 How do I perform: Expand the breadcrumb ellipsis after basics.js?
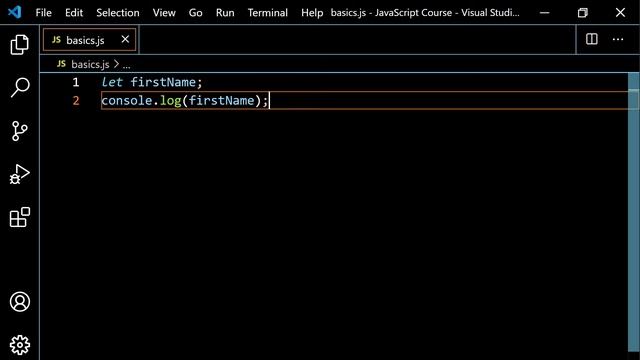pyautogui.click(x=127, y=65)
